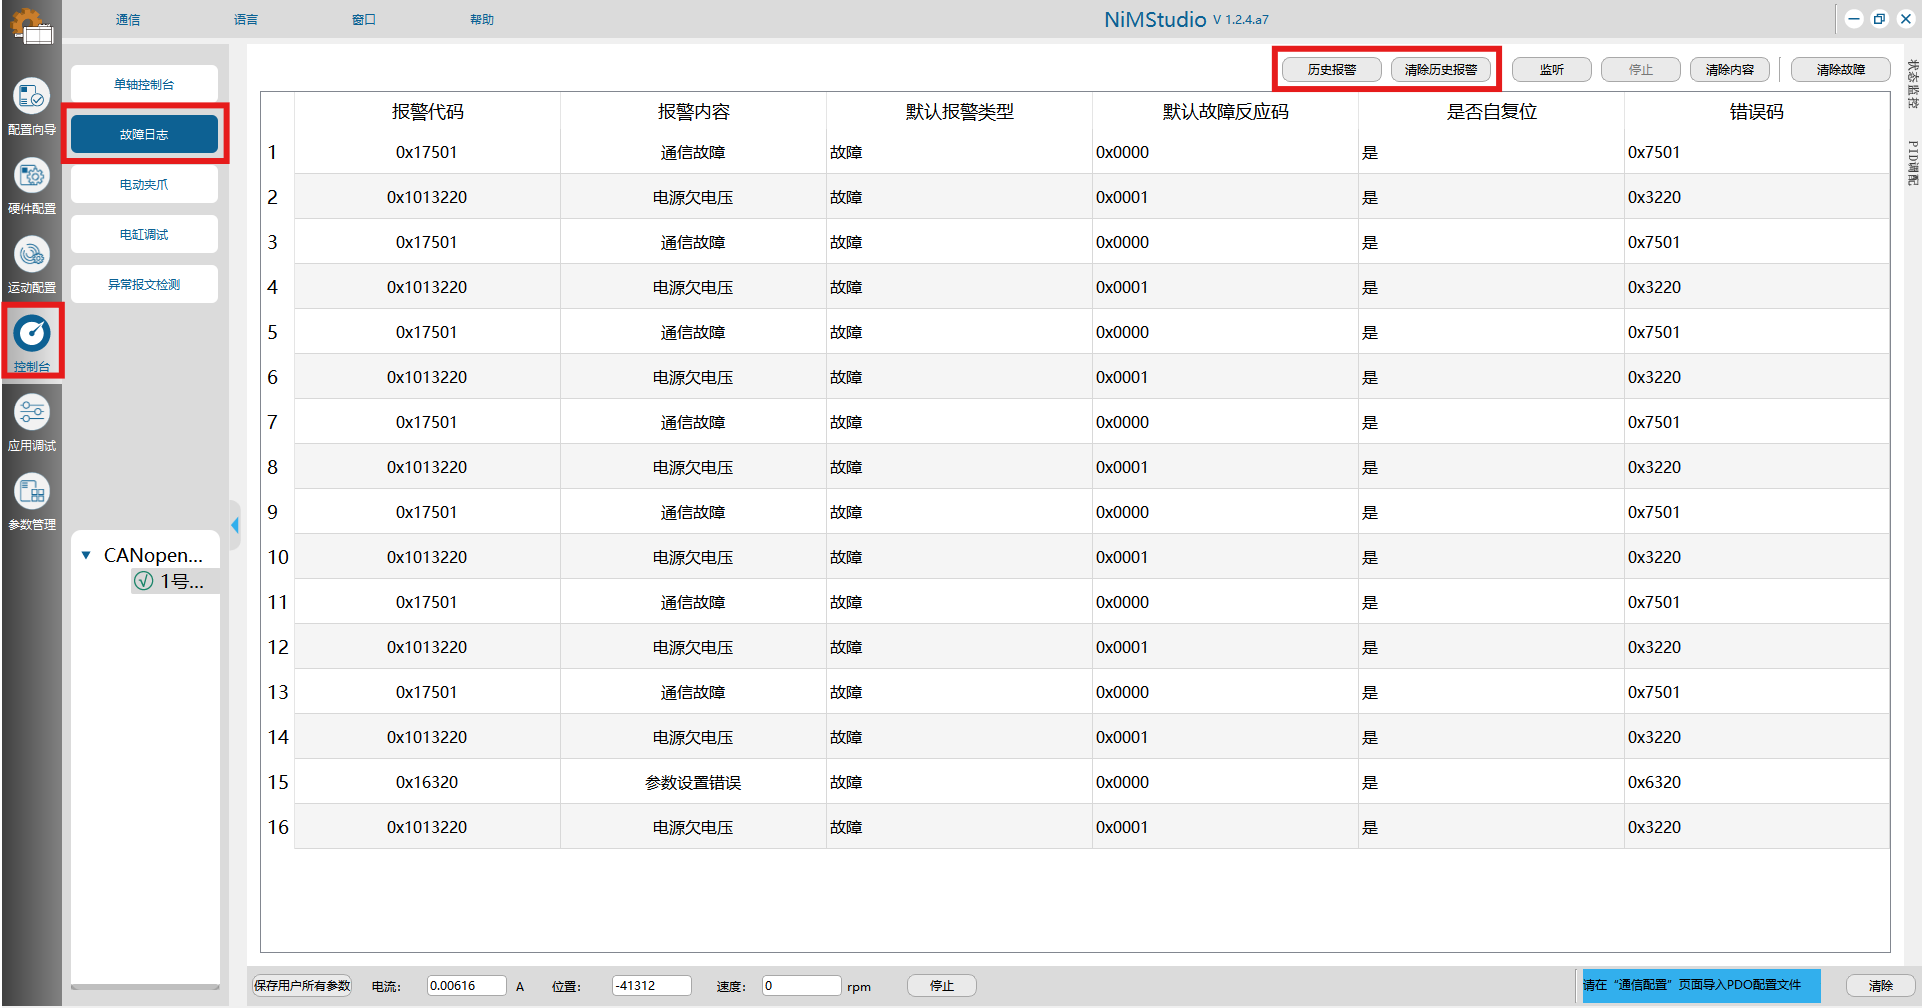The image size is (1922, 1008).
Task: Click the NiMStudio gear logo icon
Action: point(31,25)
